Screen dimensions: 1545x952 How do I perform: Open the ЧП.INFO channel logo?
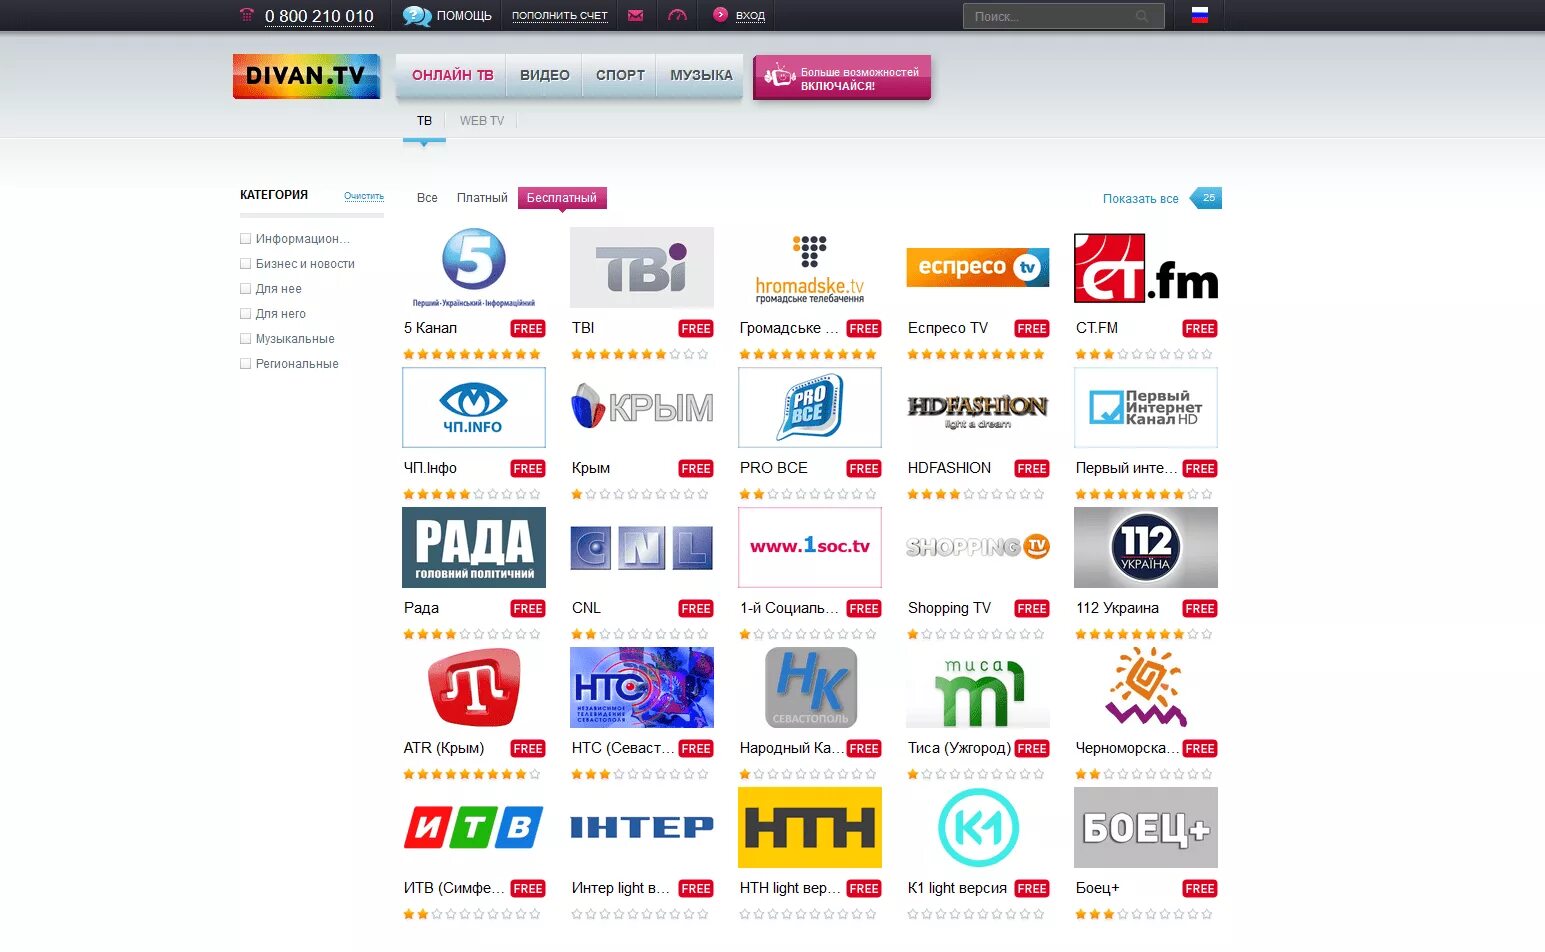click(474, 407)
